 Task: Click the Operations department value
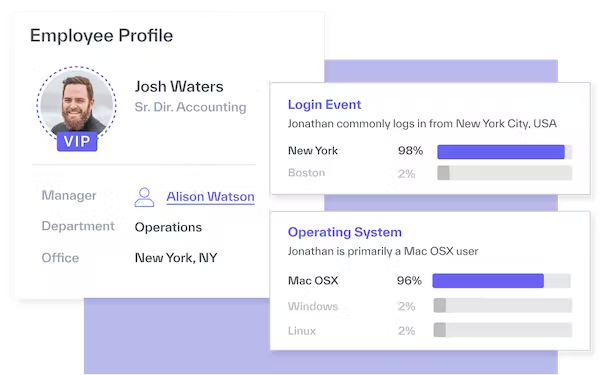coord(168,227)
